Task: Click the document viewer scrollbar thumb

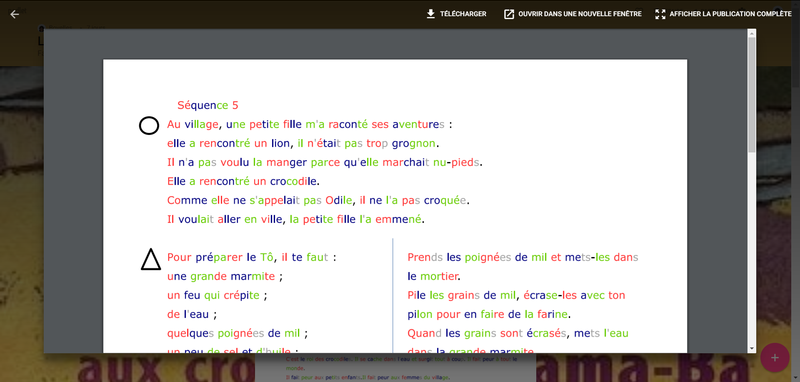Action: pos(752,95)
